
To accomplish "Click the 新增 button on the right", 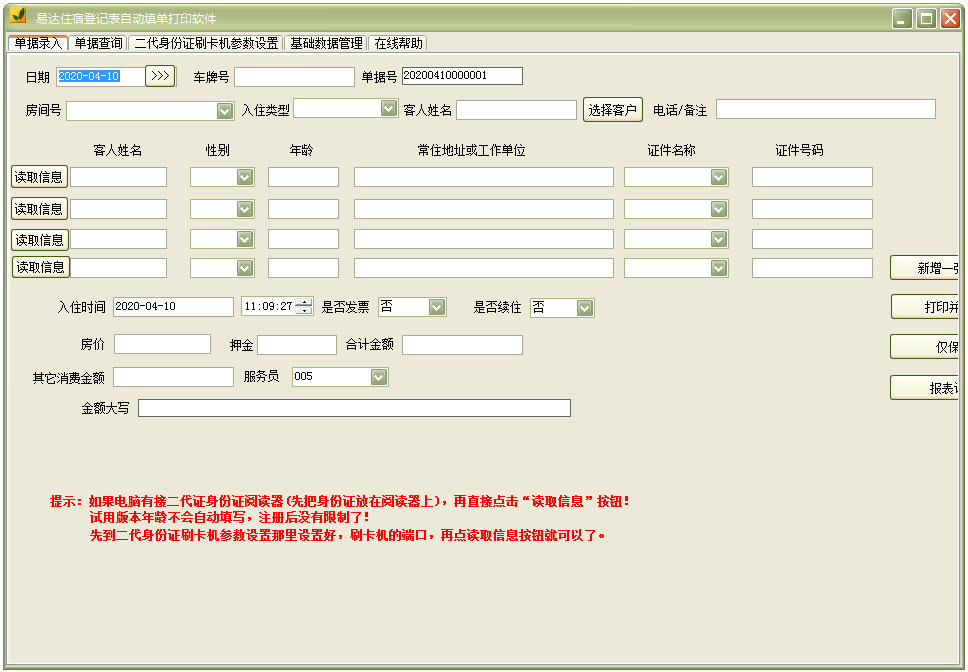I will coord(925,268).
